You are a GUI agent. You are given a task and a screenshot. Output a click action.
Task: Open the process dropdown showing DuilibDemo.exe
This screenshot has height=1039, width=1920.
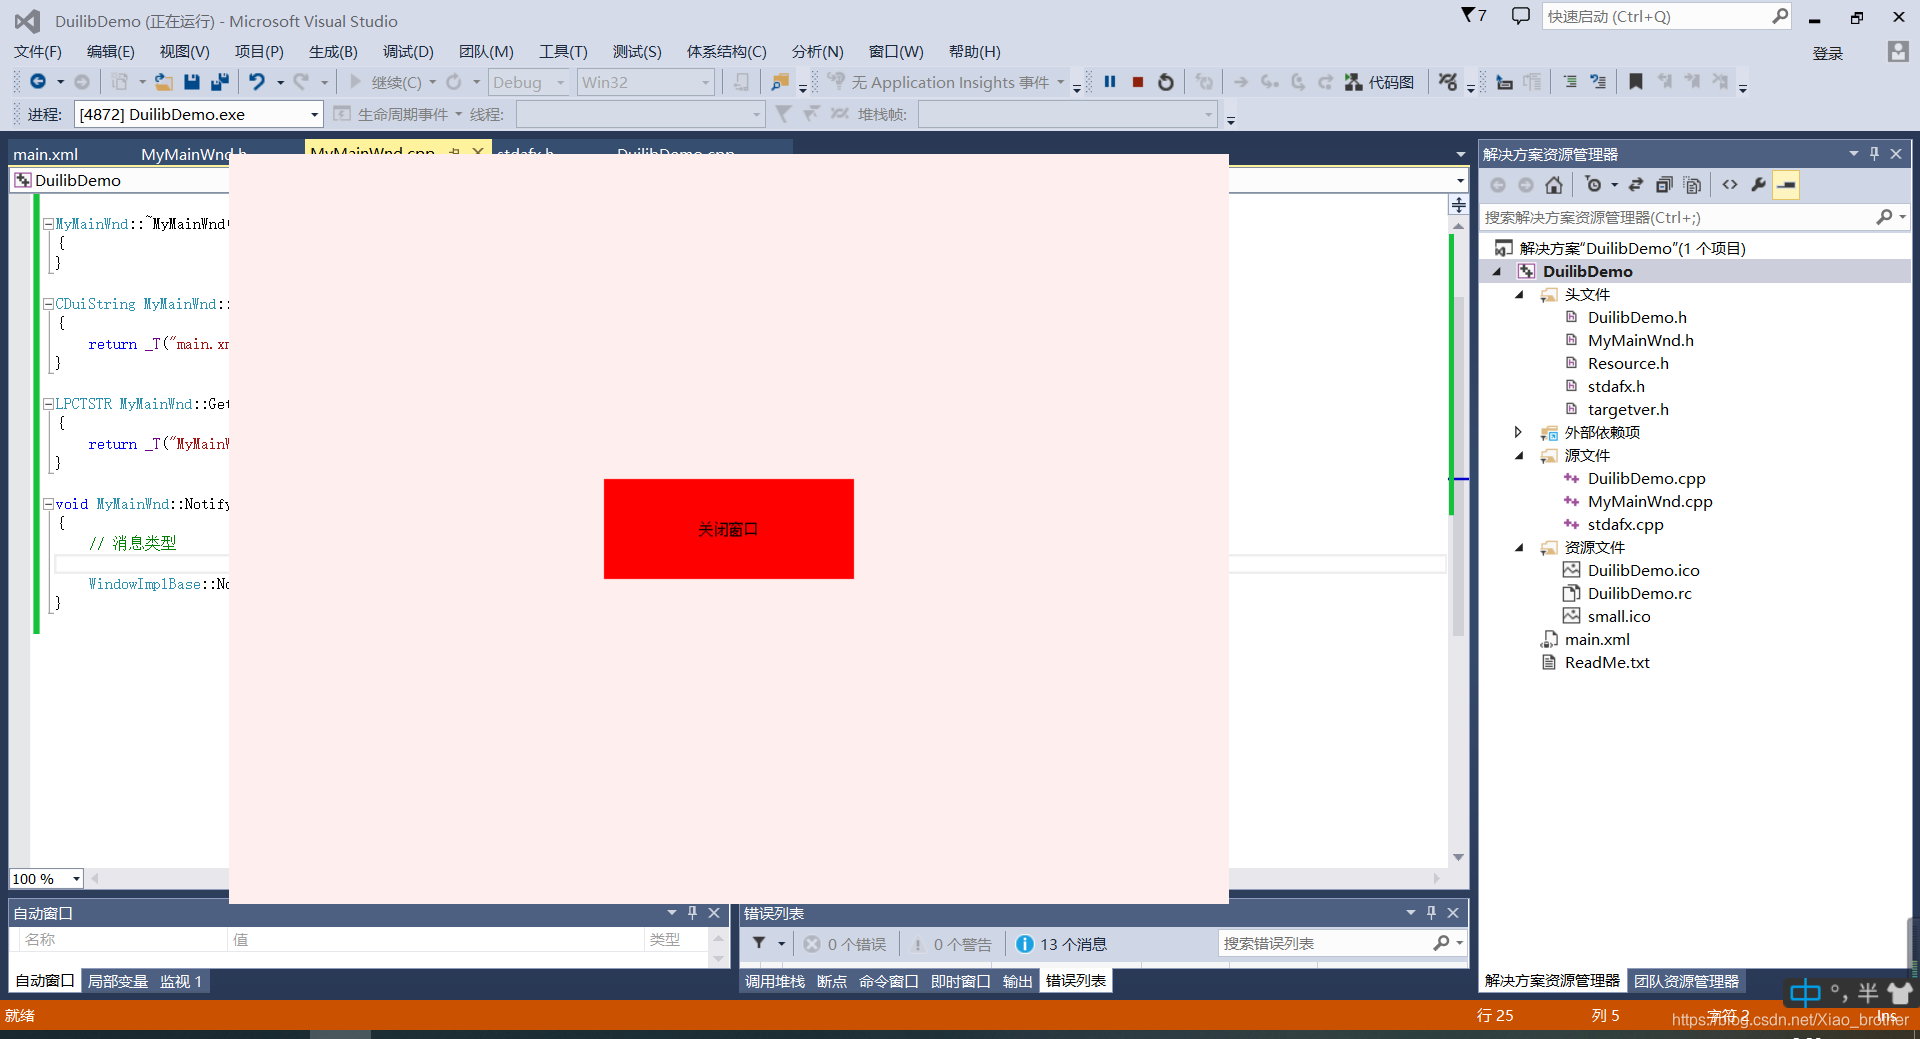click(199, 114)
